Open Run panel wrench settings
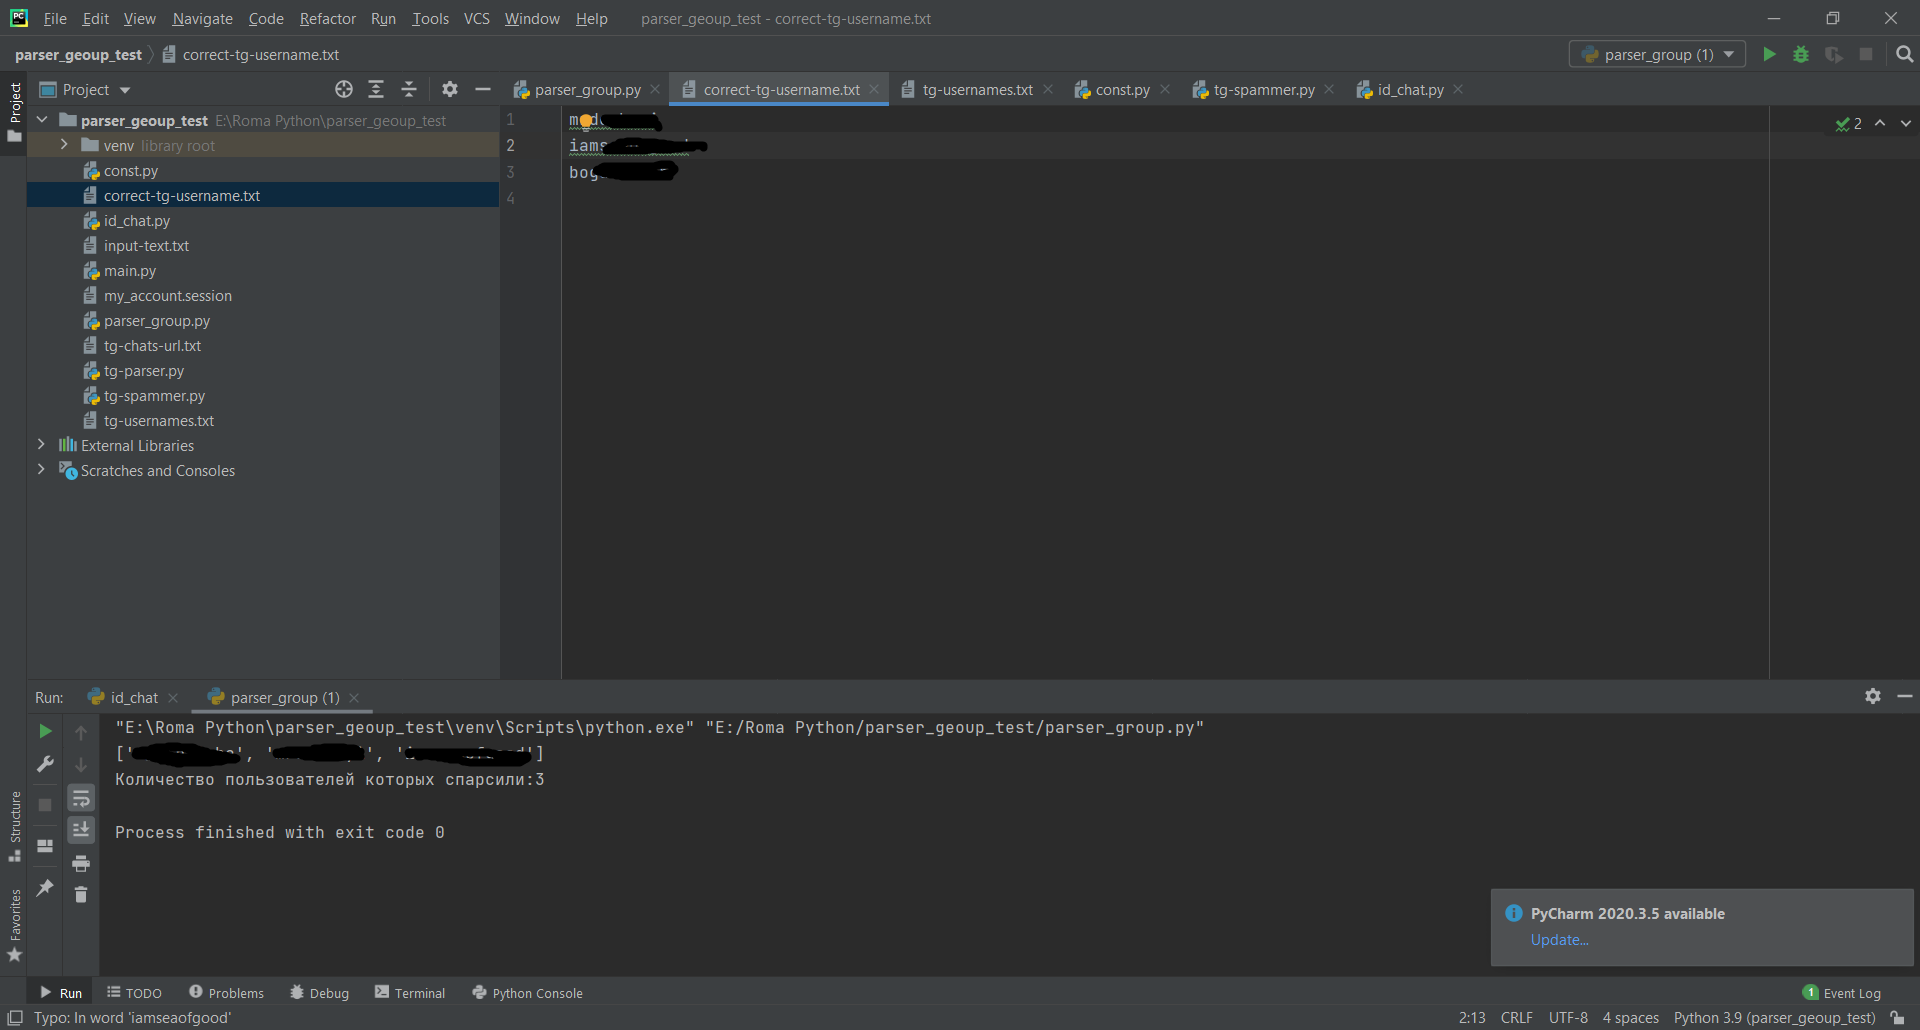The height and width of the screenshot is (1030, 1920). pos(45,765)
